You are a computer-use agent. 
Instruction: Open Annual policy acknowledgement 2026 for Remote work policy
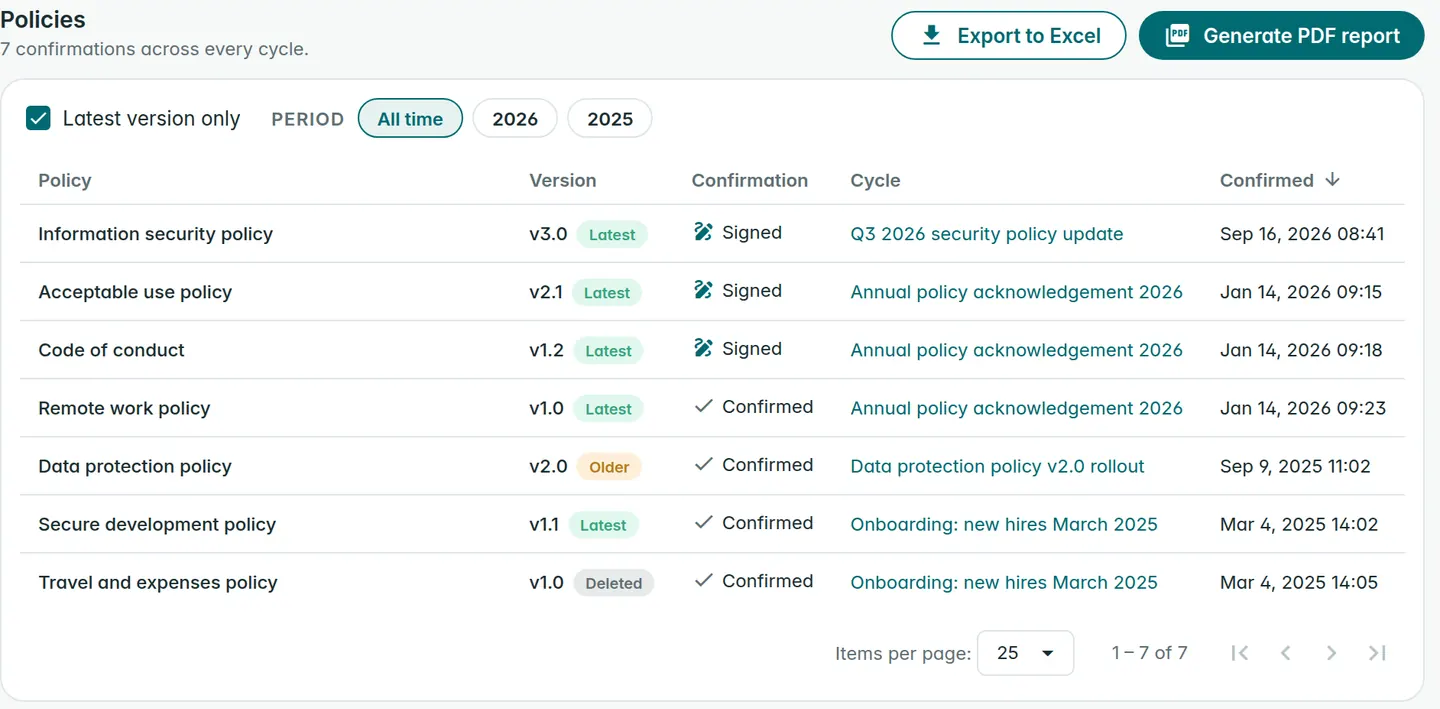pyautogui.click(x=1016, y=408)
